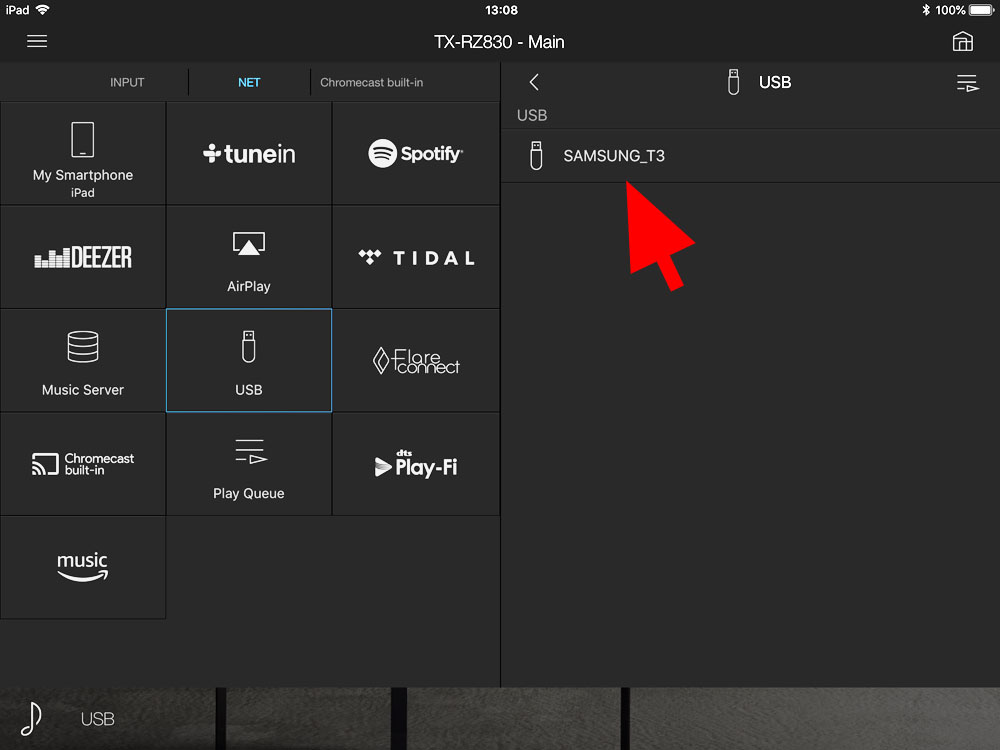Viewport: 1000px width, 750px height.
Task: Switch to the Chromecast built-in tab
Action: [x=371, y=82]
